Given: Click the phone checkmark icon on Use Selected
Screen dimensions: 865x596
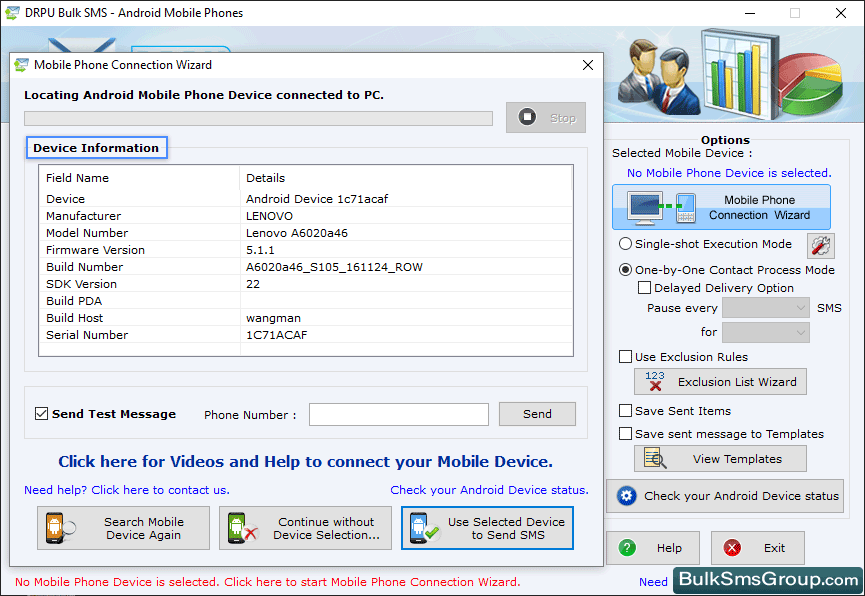Looking at the screenshot, I should tap(424, 528).
